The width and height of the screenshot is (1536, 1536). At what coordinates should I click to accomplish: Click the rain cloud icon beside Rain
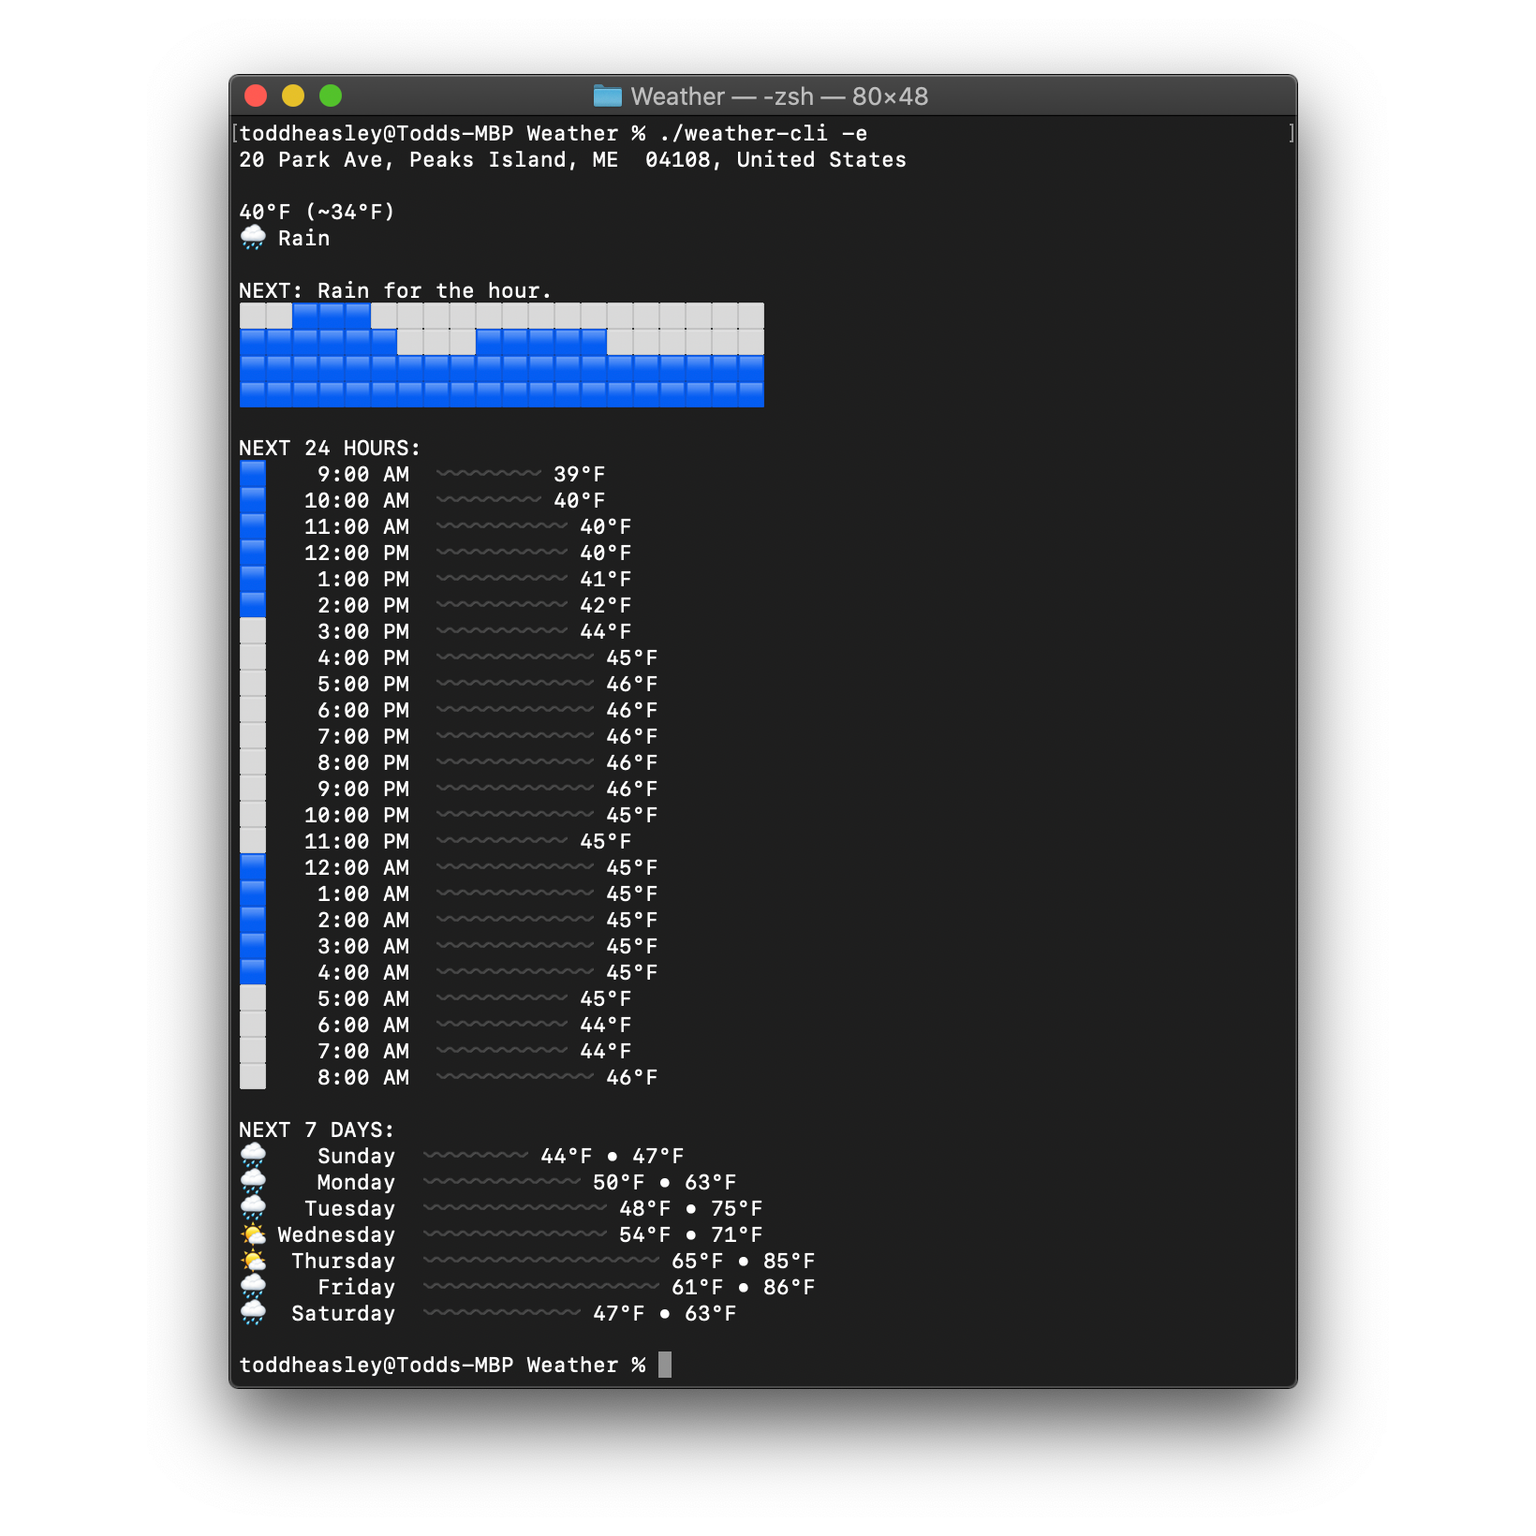point(253,238)
